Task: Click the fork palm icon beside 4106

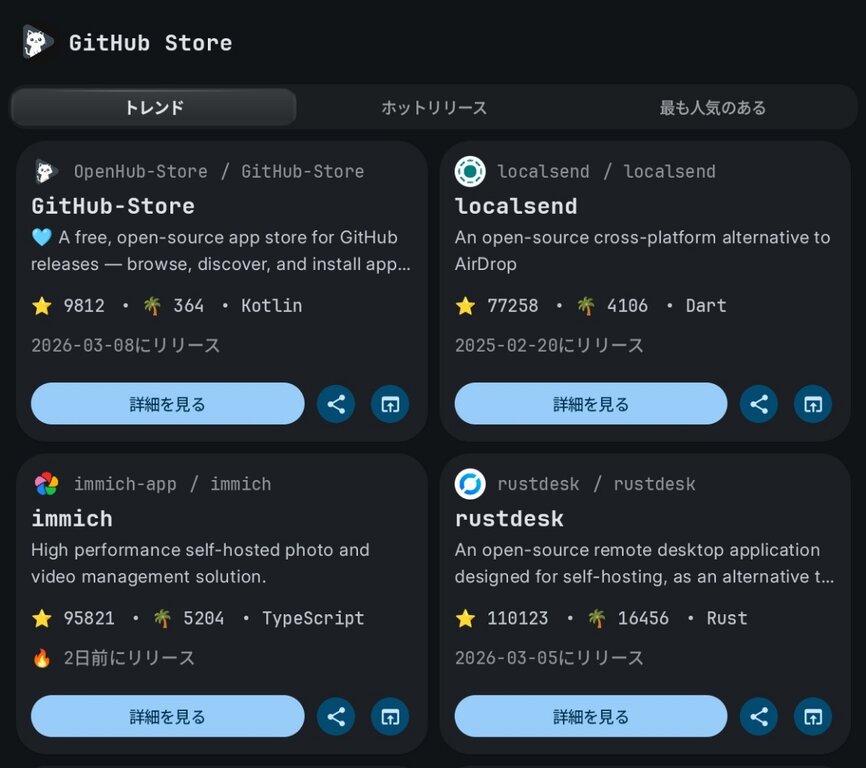Action: click(585, 305)
